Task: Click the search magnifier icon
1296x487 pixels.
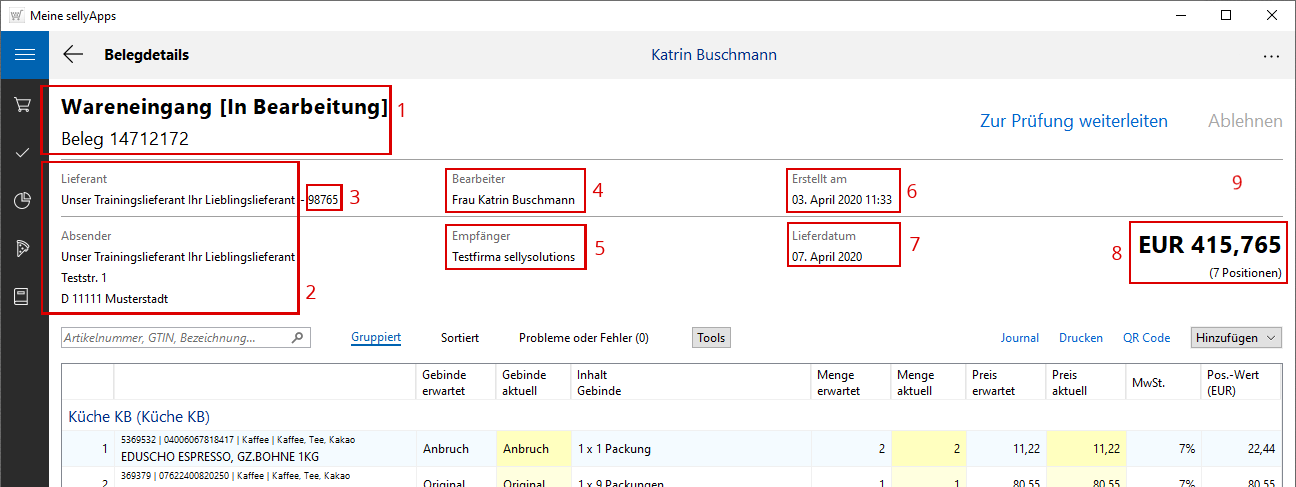Action: [297, 338]
